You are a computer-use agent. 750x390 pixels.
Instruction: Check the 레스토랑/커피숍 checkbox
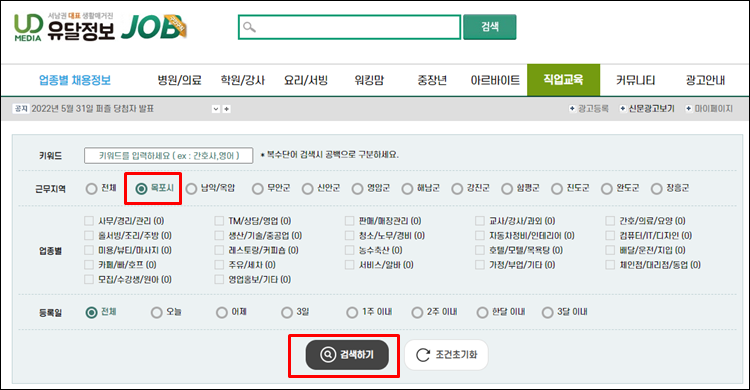[x=219, y=250]
